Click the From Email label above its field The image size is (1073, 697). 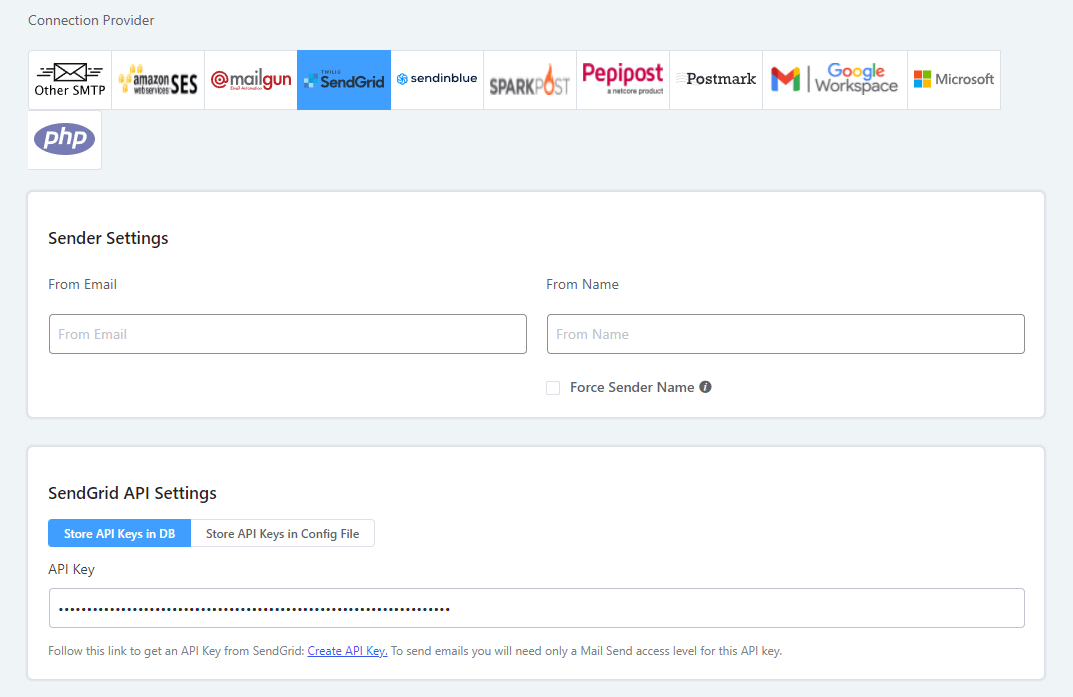pos(82,285)
